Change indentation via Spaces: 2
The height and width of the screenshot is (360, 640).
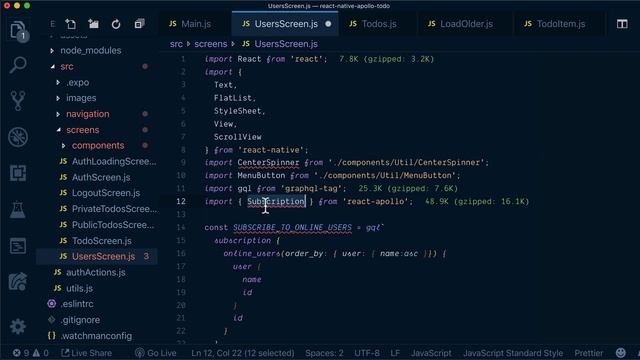(x=324, y=353)
